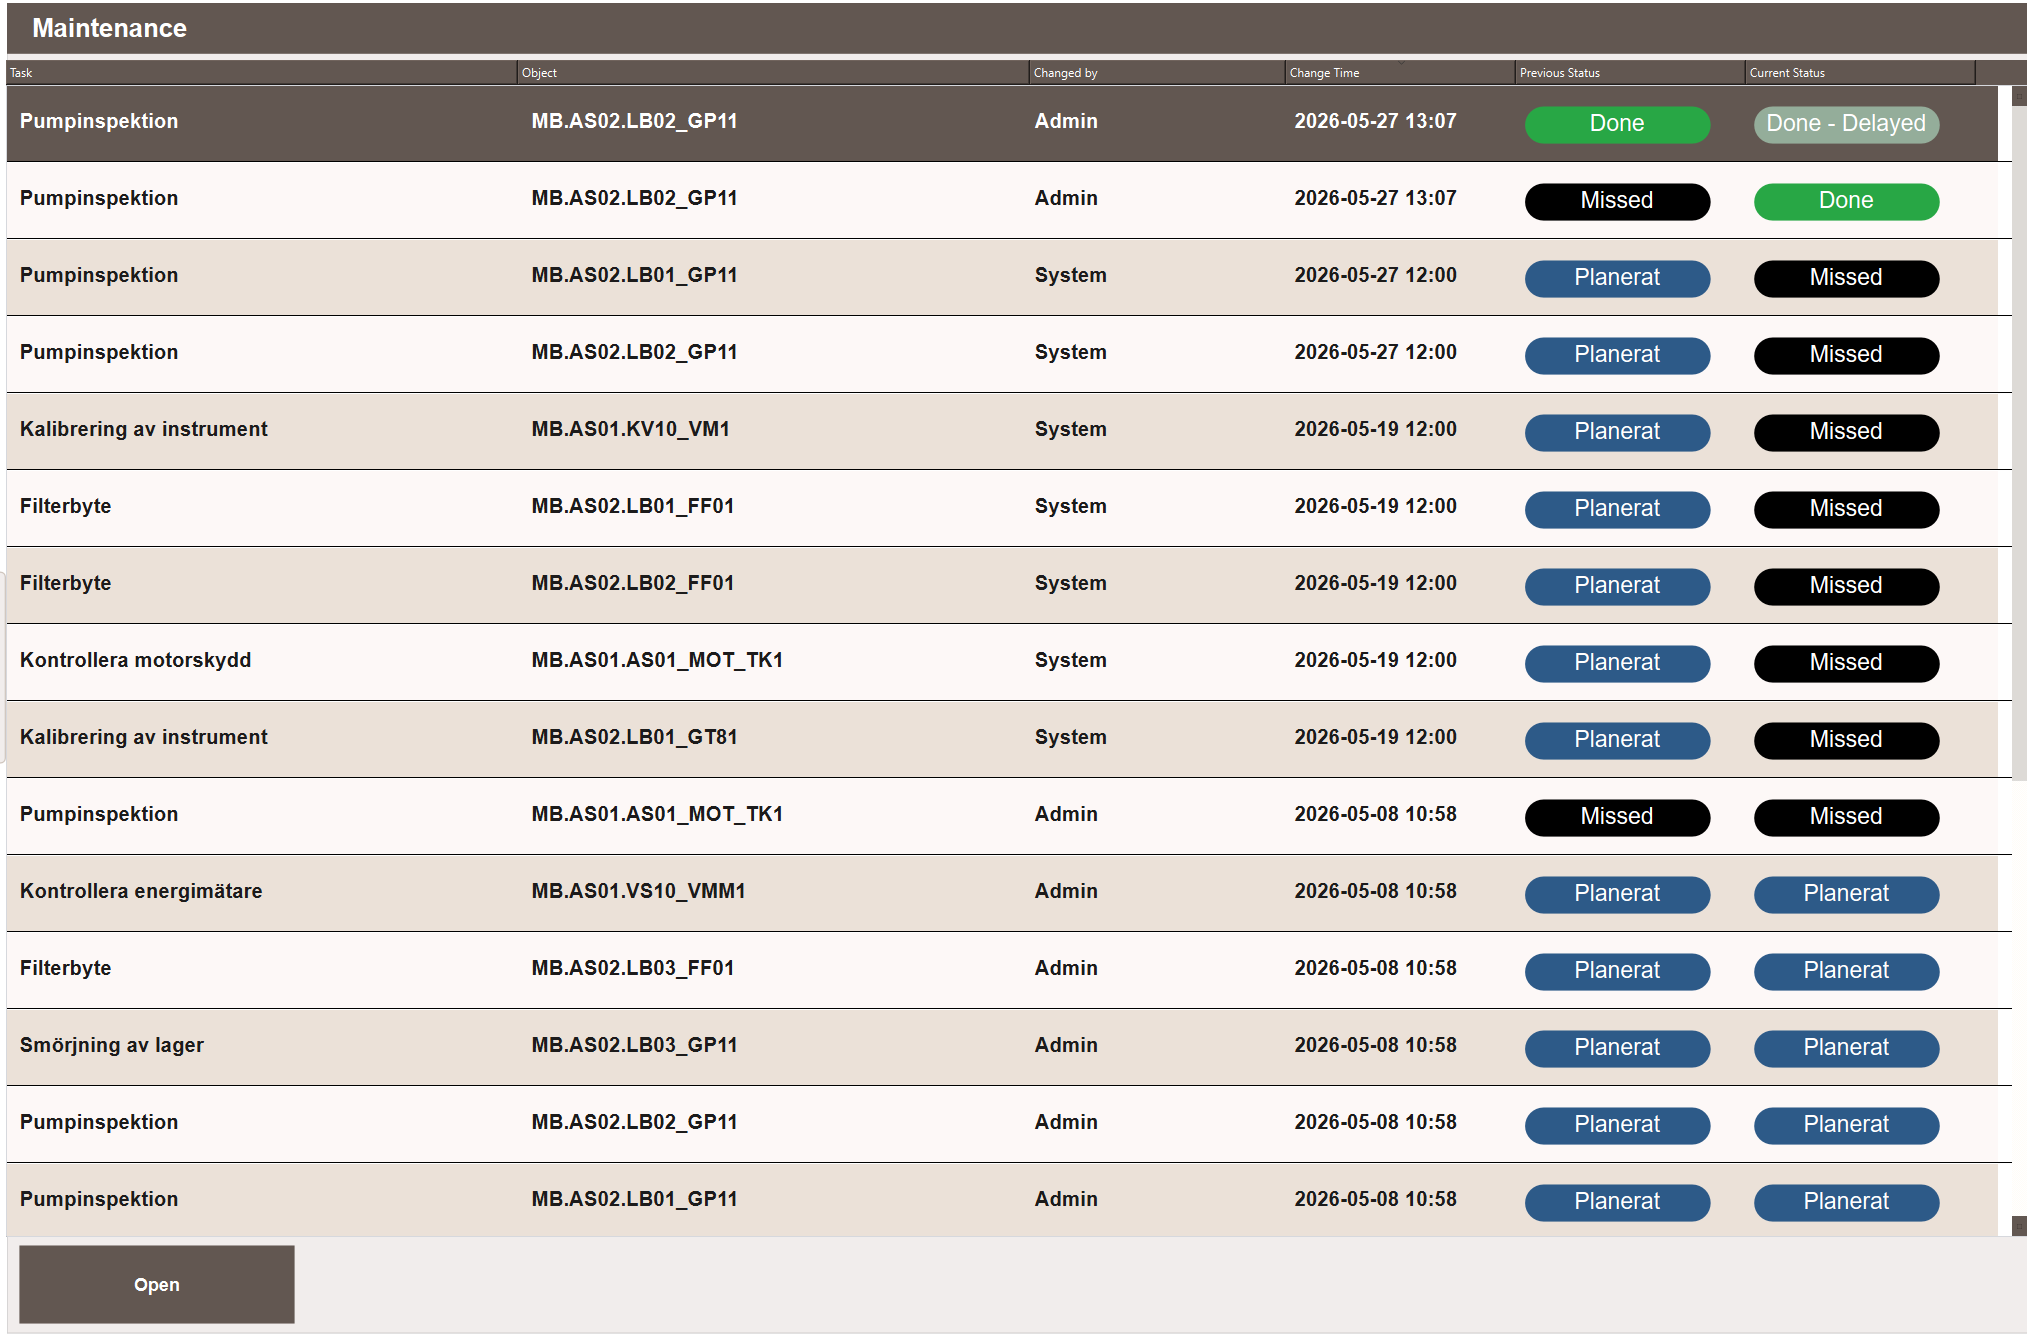The width and height of the screenshot is (2027, 1335).
Task: Click Missed current status in LB01_GT81 row
Action: (1846, 740)
